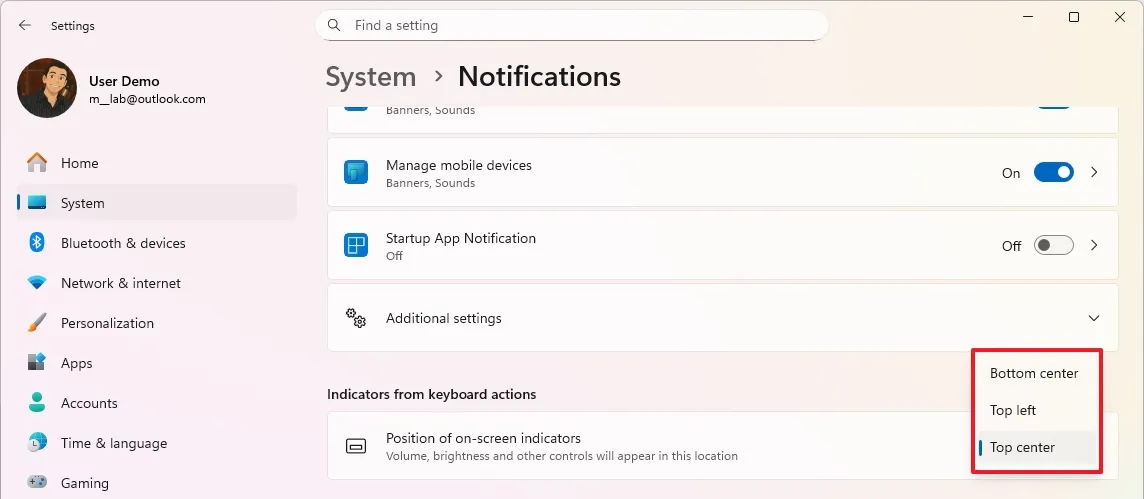
Task: Turn off Manage mobile devices notifications toggle
Action: pos(1053,173)
